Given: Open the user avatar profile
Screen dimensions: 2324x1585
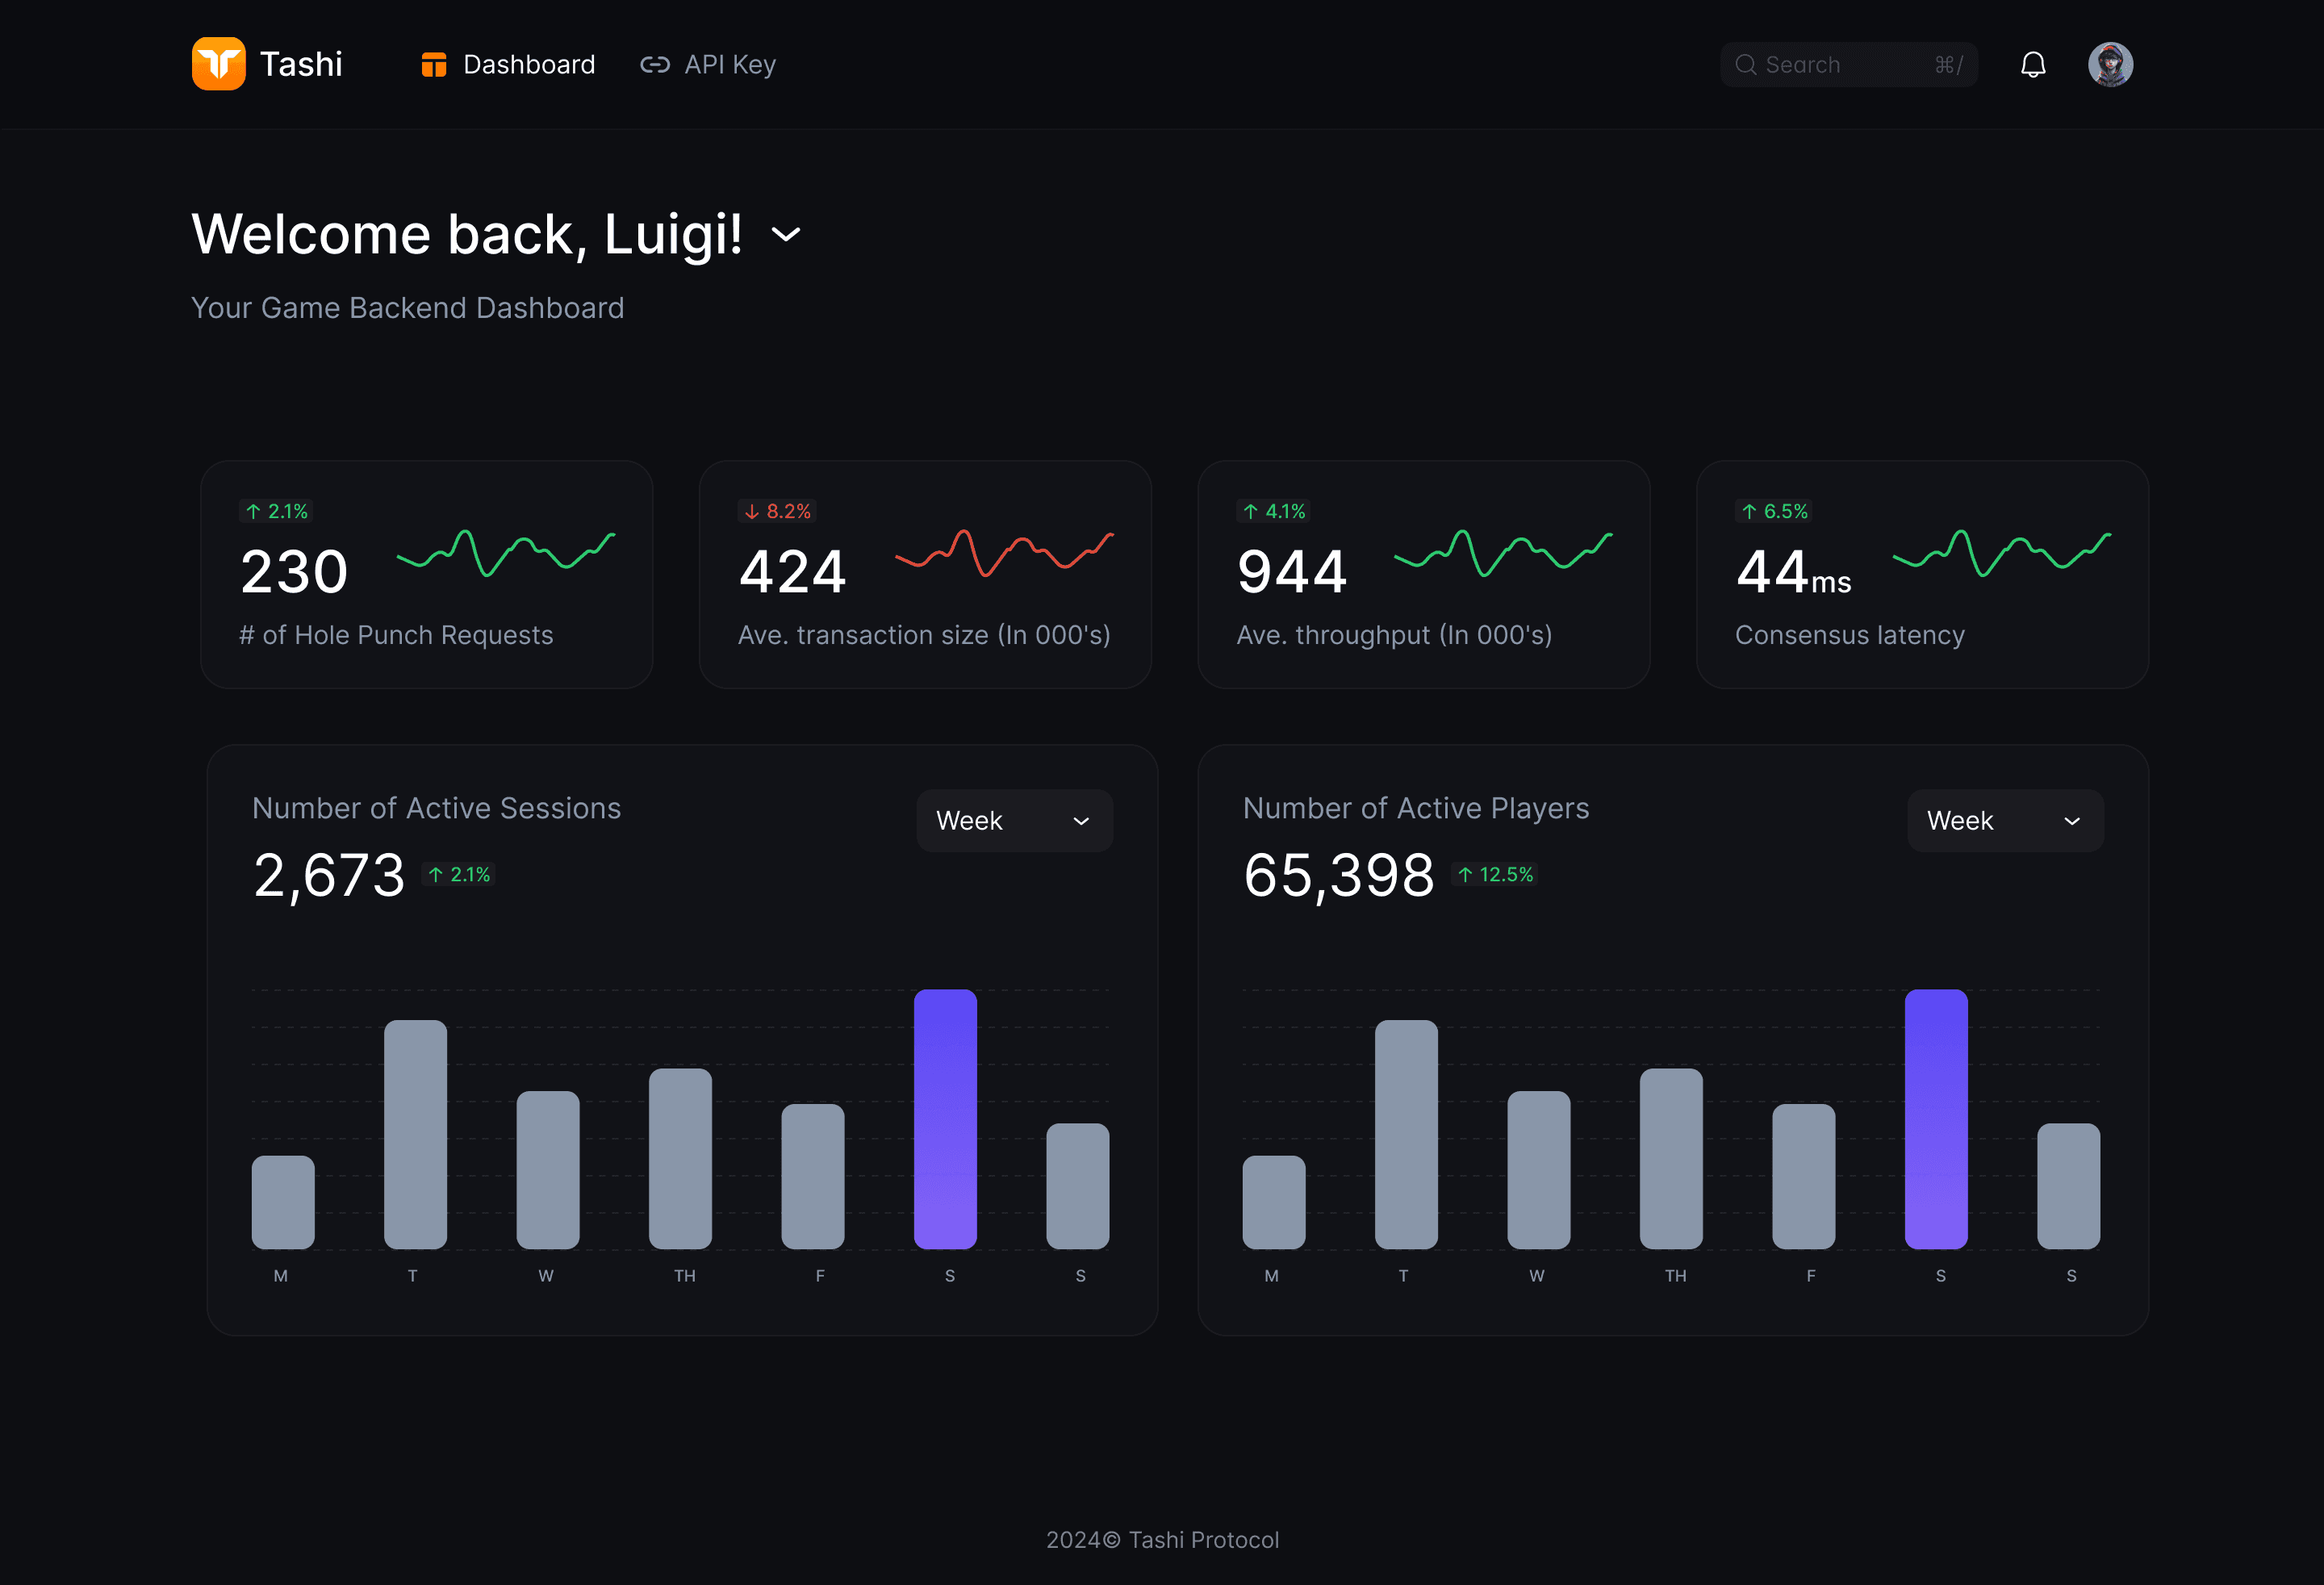Looking at the screenshot, I should click(2110, 65).
